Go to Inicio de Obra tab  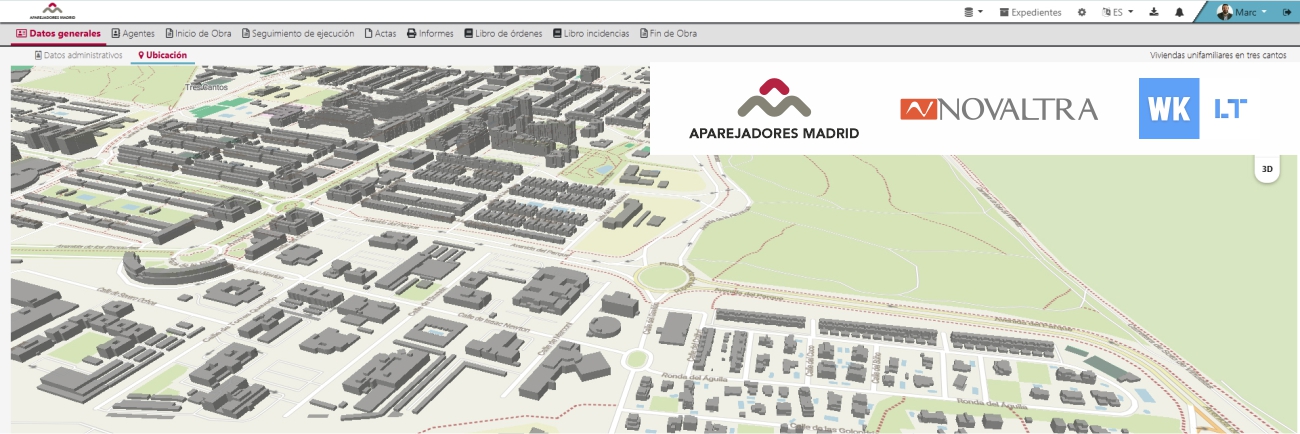198,34
